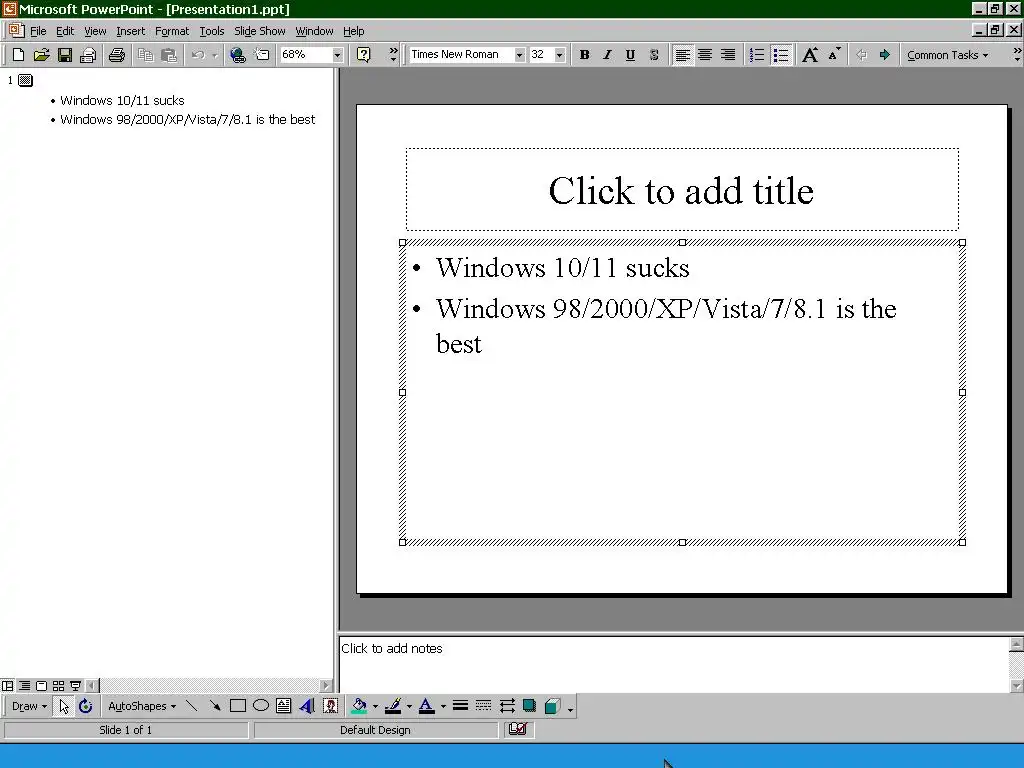This screenshot has height=768, width=1024.
Task: Save the presentation with floppy icon
Action: [x=65, y=55]
